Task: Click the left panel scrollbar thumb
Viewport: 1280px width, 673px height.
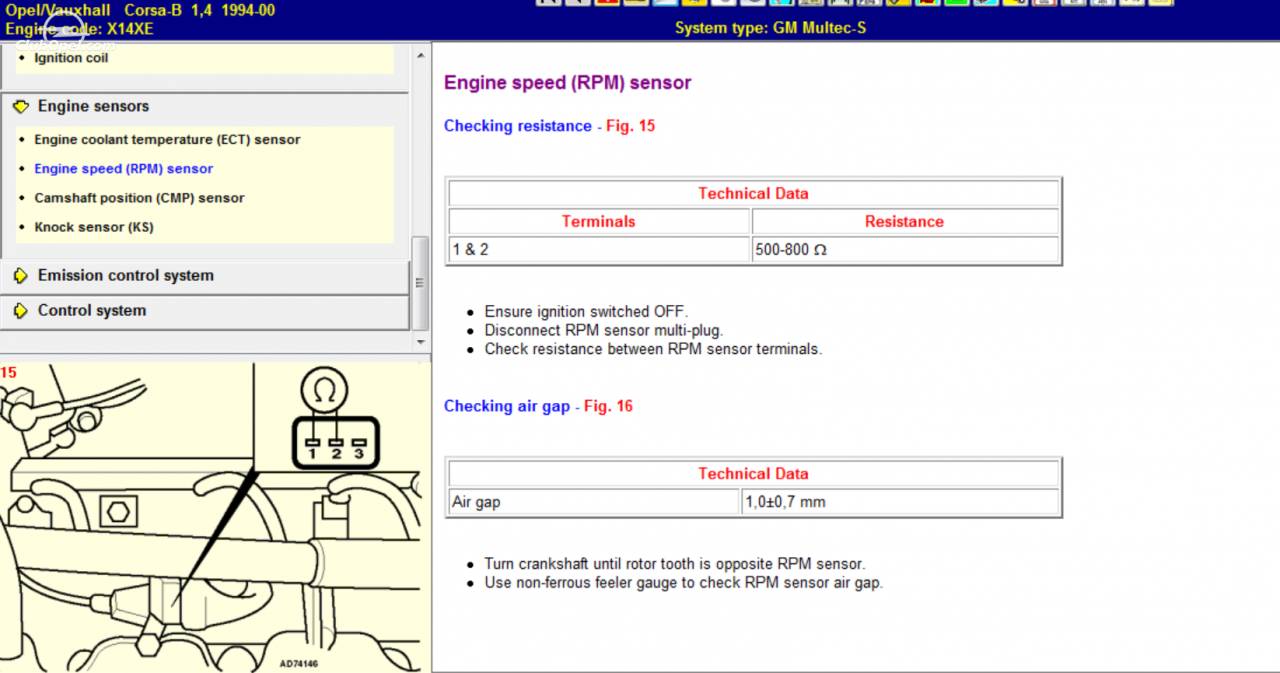Action: pyautogui.click(x=420, y=283)
